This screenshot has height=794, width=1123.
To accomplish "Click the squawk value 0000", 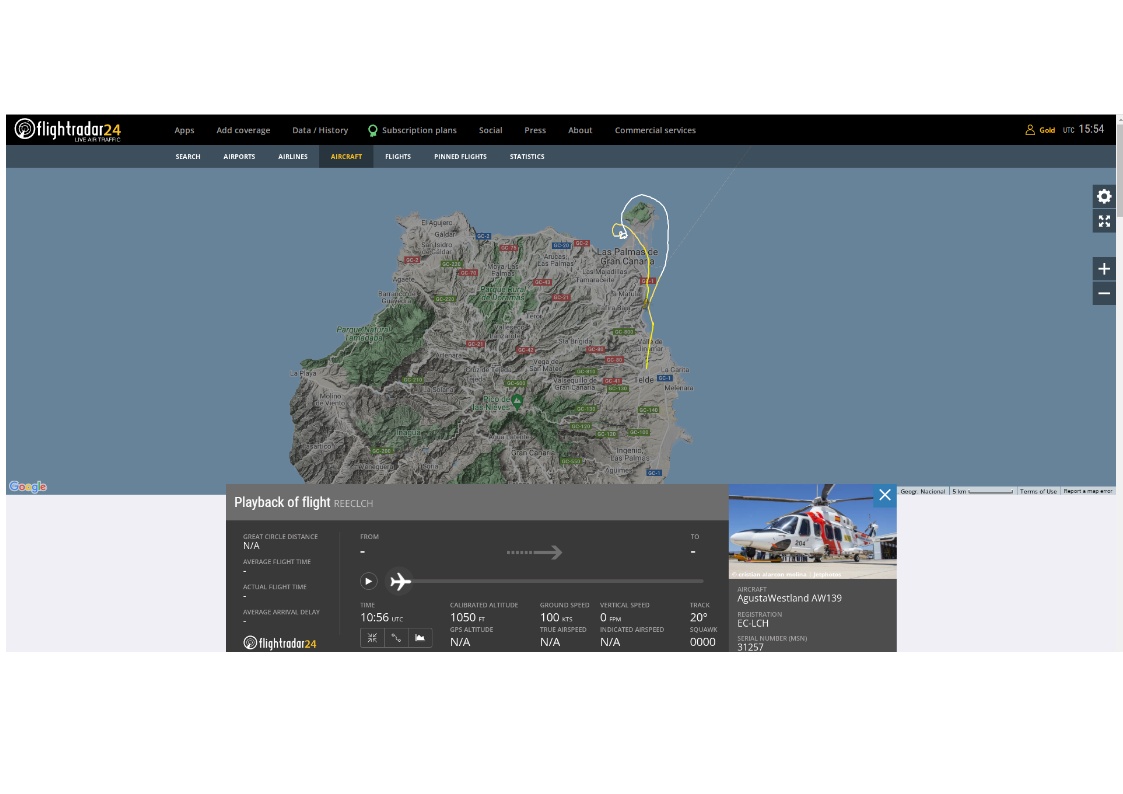I will [x=703, y=642].
